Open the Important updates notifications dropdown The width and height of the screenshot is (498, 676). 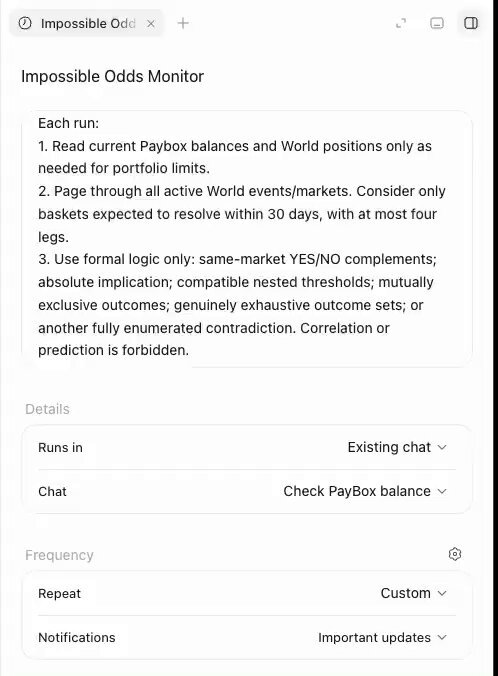[x=382, y=638]
